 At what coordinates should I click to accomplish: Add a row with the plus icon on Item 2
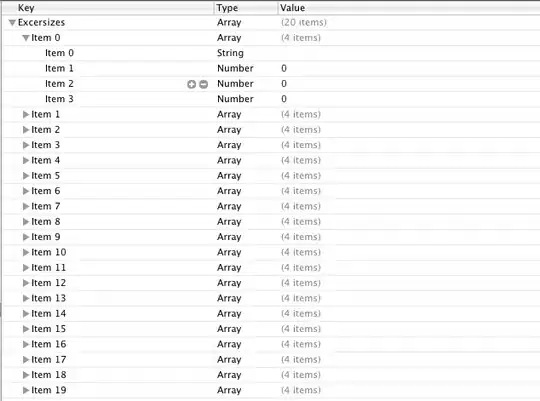coord(191,84)
